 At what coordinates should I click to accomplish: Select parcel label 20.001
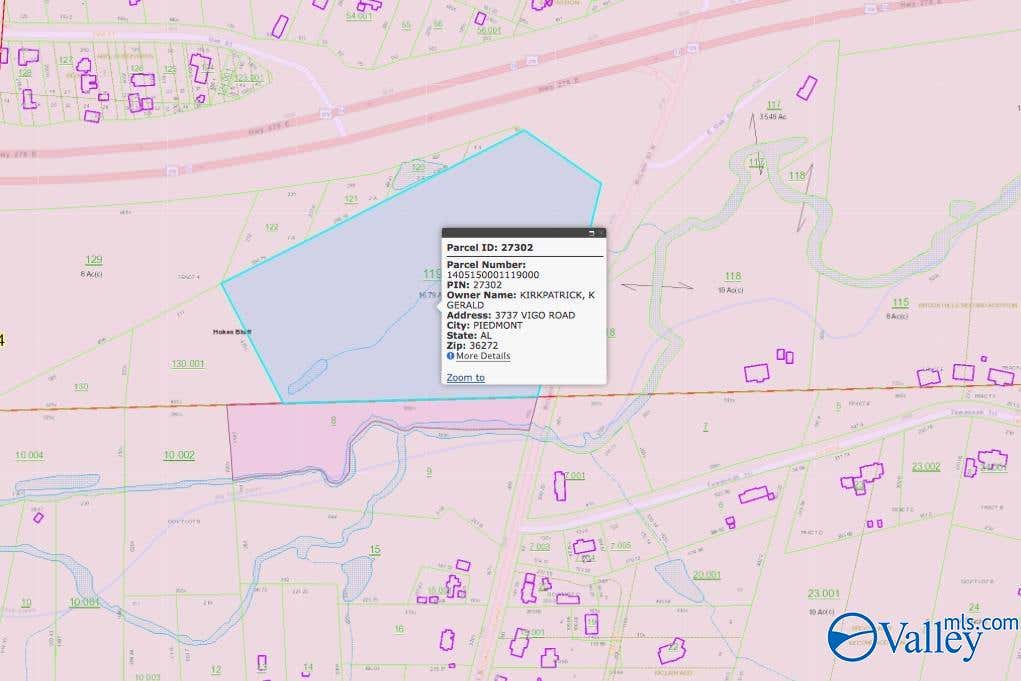point(706,575)
